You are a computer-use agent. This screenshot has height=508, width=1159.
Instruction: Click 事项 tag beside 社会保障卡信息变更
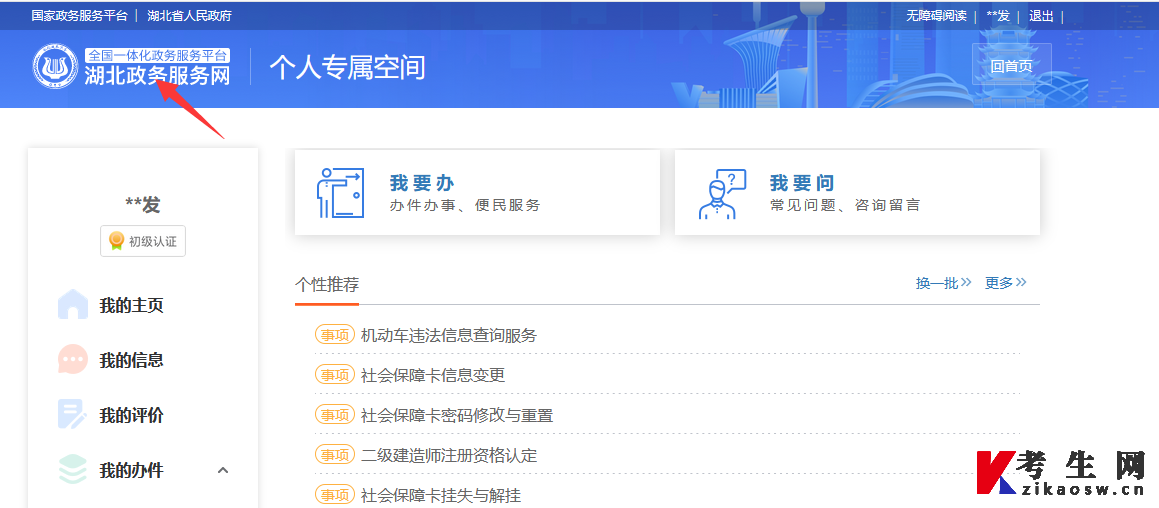coord(335,375)
